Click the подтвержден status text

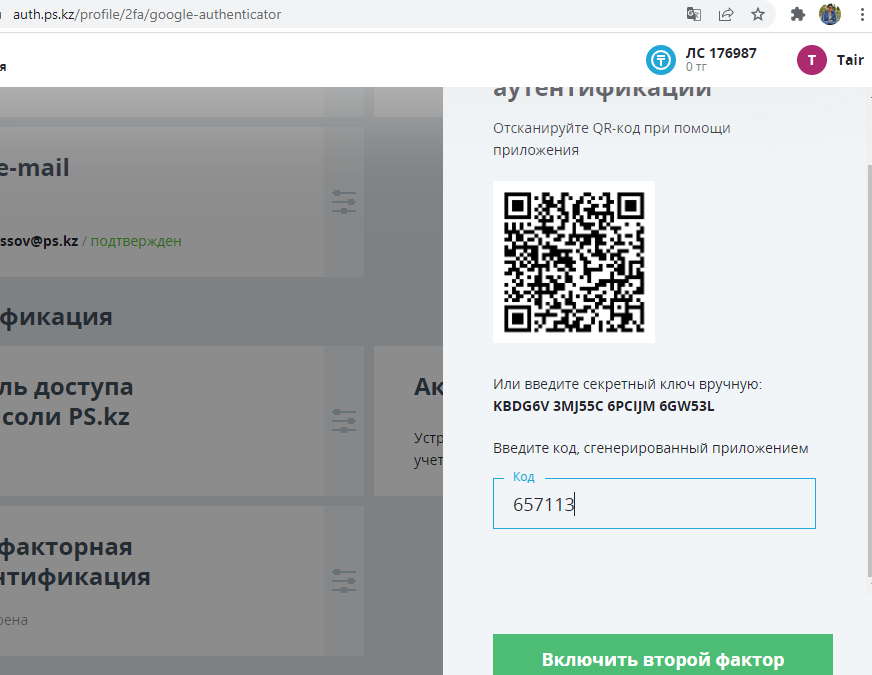tap(136, 241)
